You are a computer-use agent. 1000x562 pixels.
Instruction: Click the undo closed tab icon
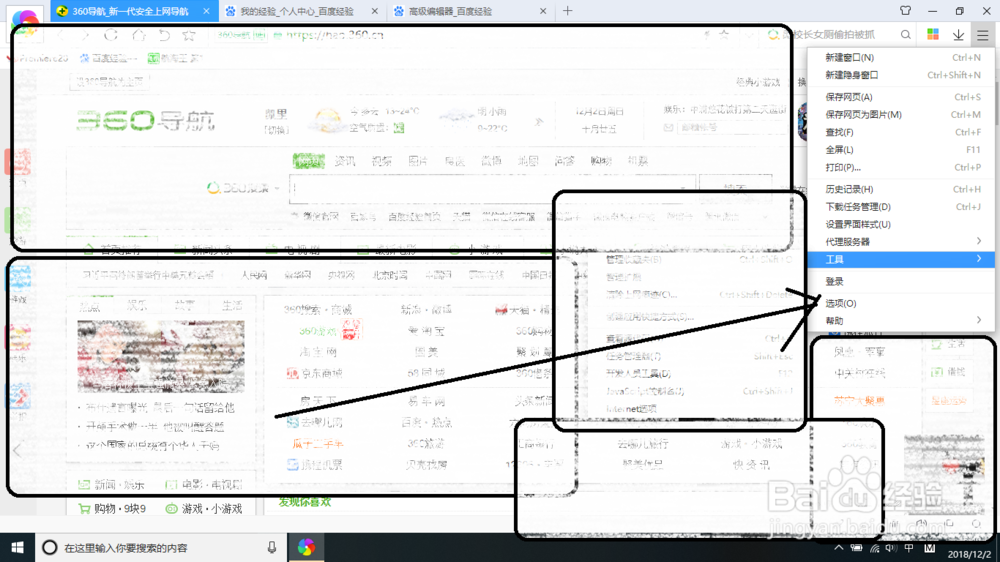[164, 35]
